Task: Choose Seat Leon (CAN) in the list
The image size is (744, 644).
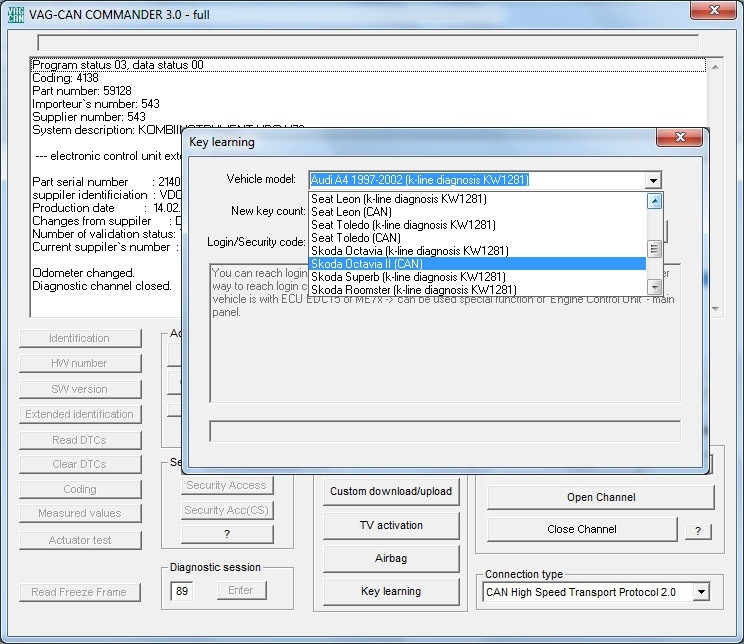Action: point(351,212)
